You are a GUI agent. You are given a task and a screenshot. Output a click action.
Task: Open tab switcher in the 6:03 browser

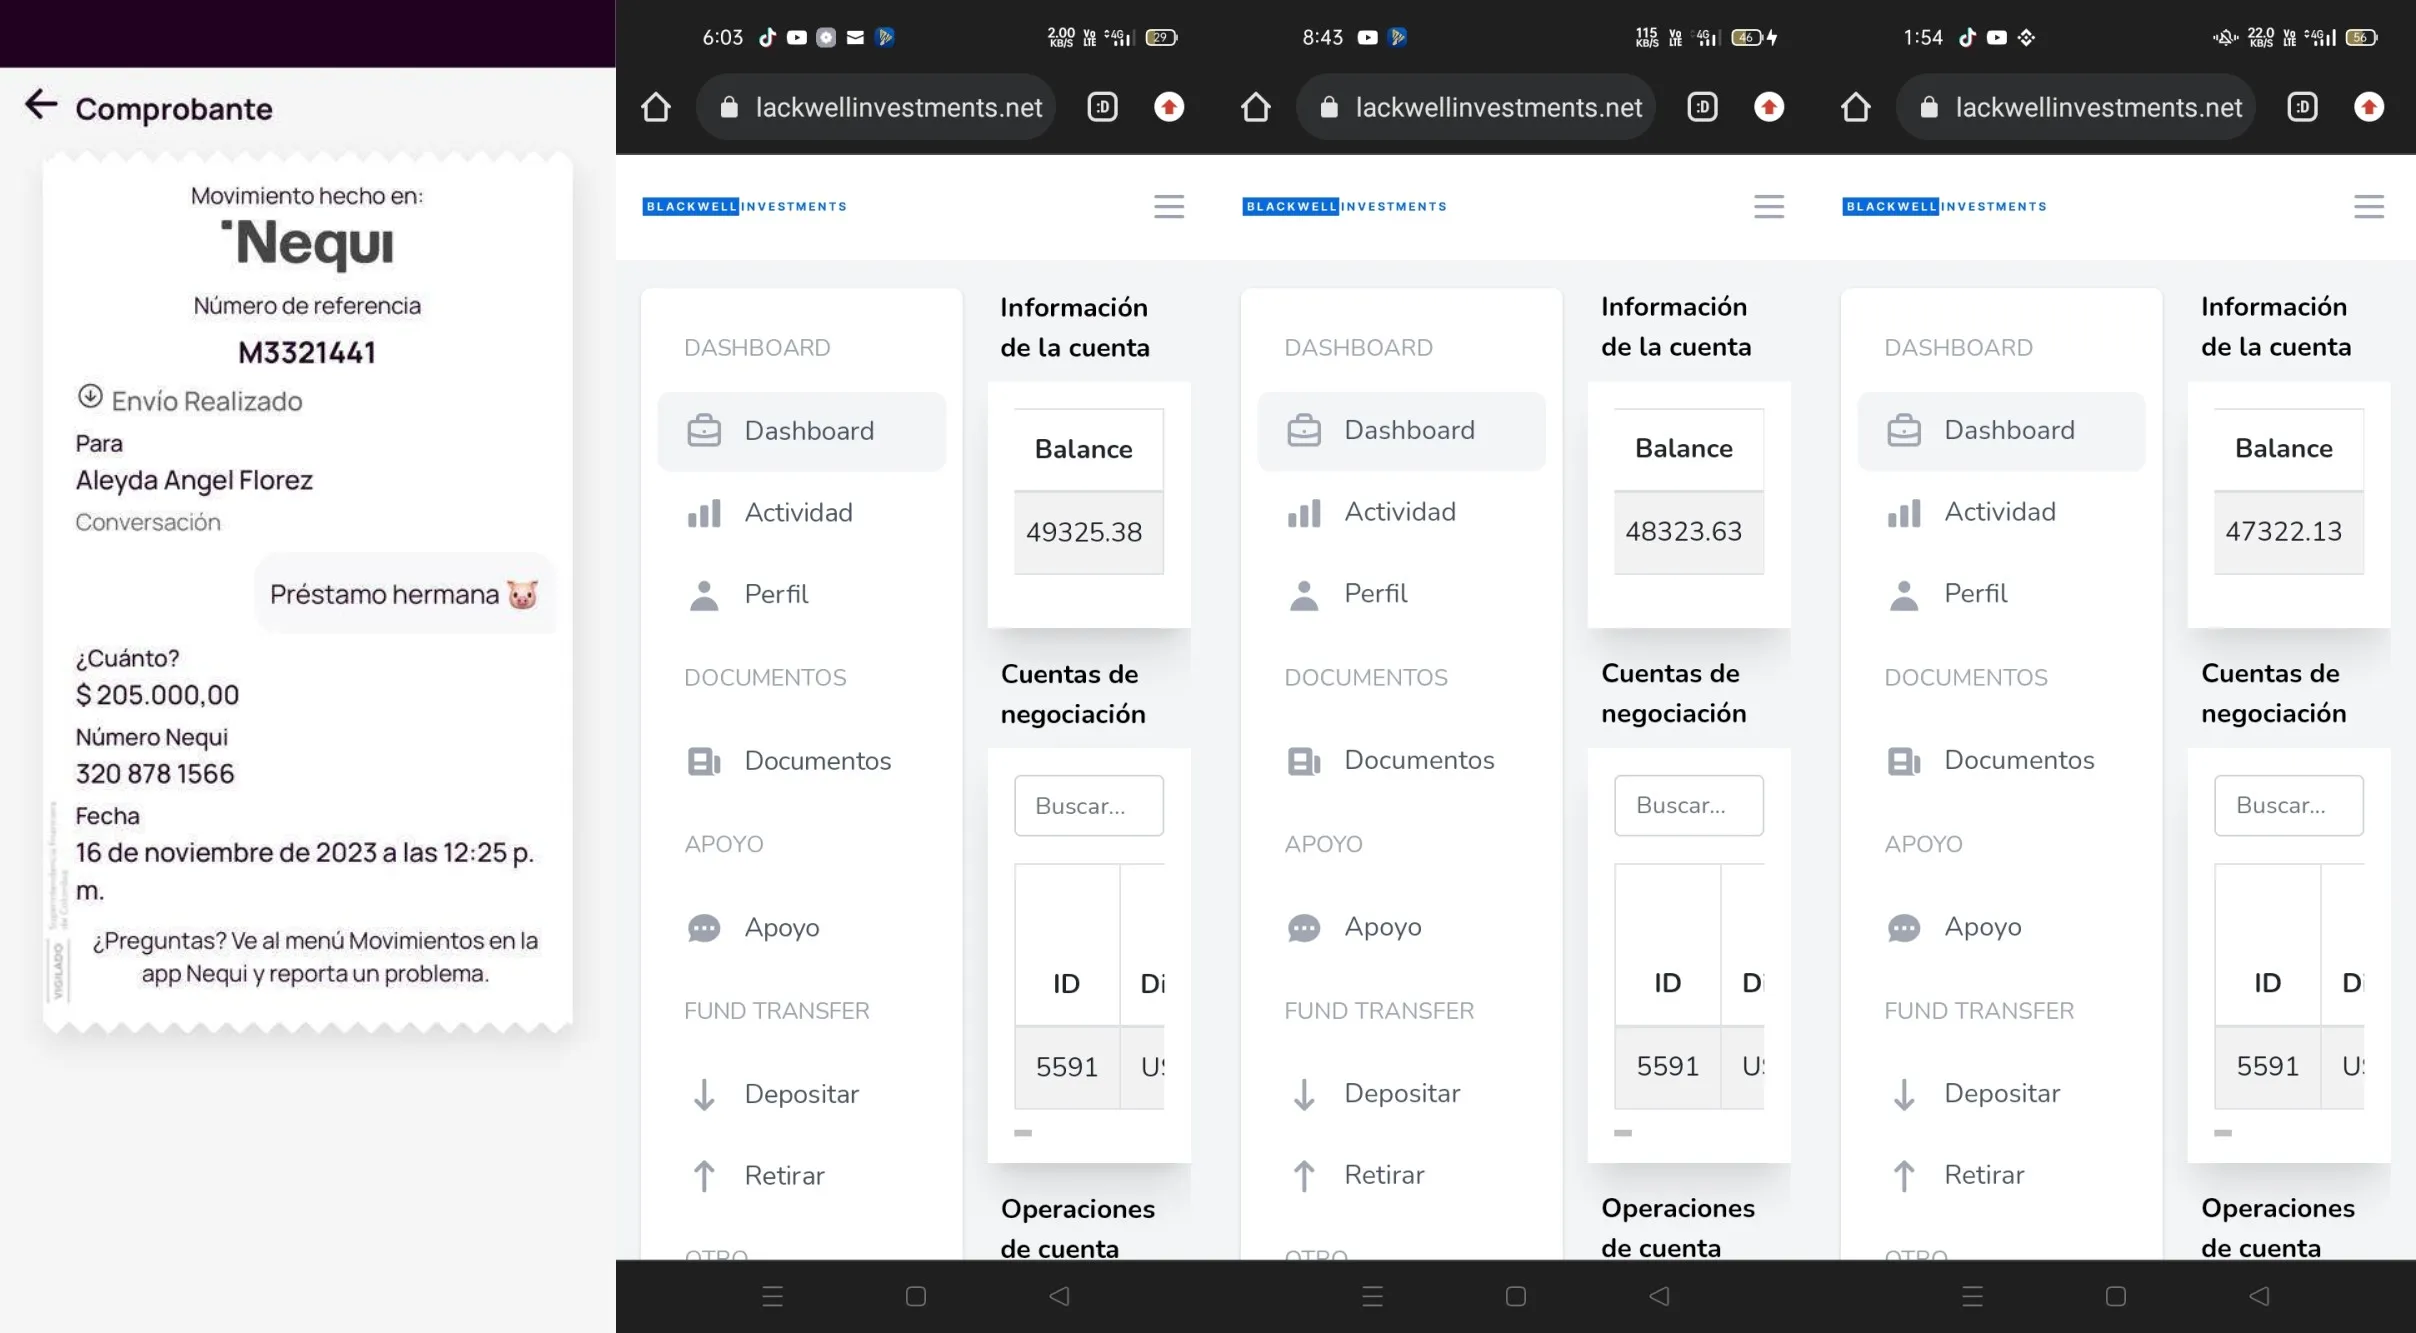(1102, 107)
